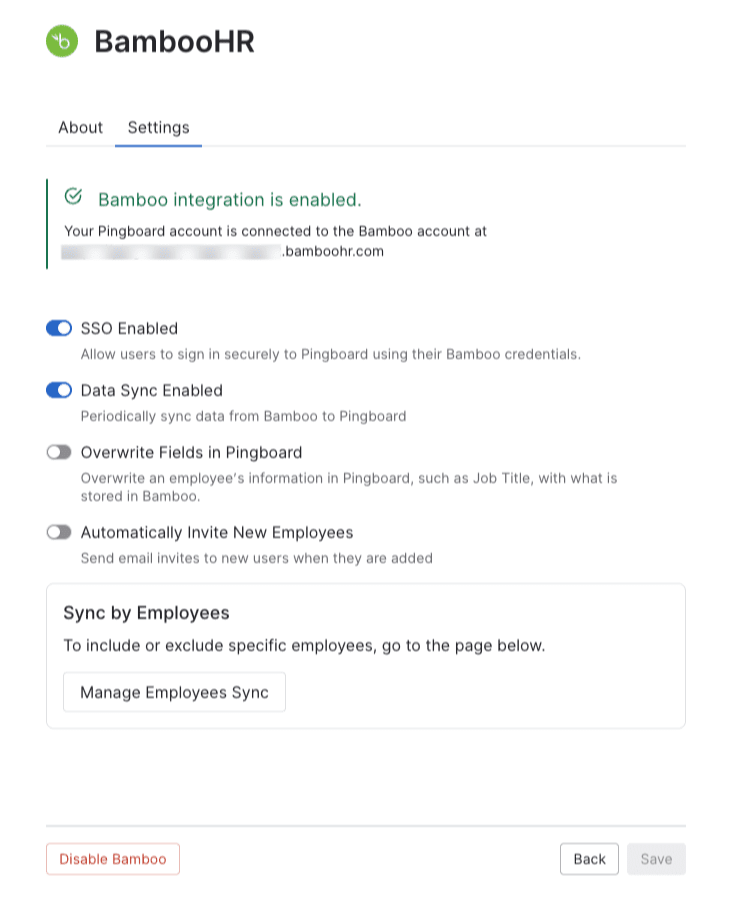Click the Overwrite Fields in Pingboard label

[x=191, y=452]
